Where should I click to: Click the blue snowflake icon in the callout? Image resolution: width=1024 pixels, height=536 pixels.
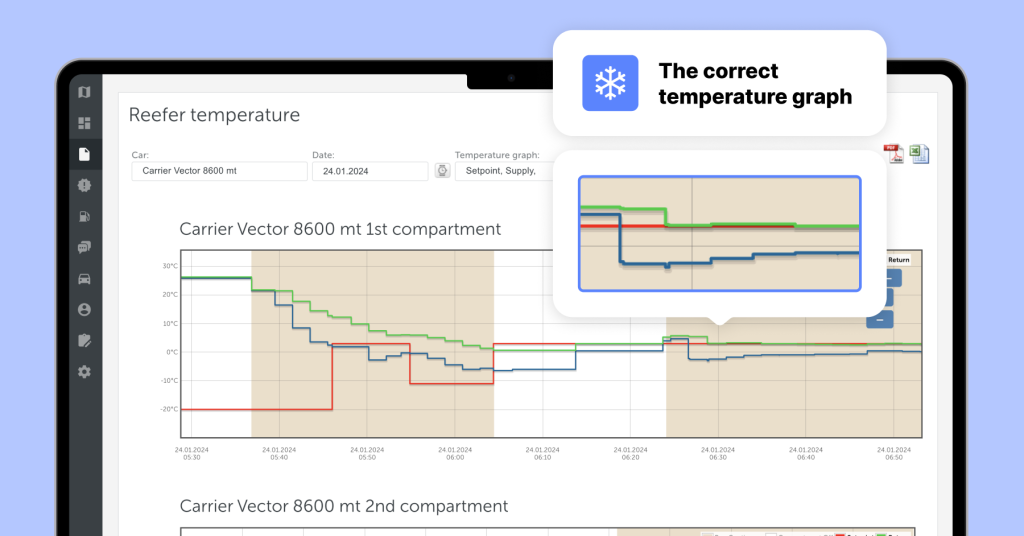(x=610, y=83)
